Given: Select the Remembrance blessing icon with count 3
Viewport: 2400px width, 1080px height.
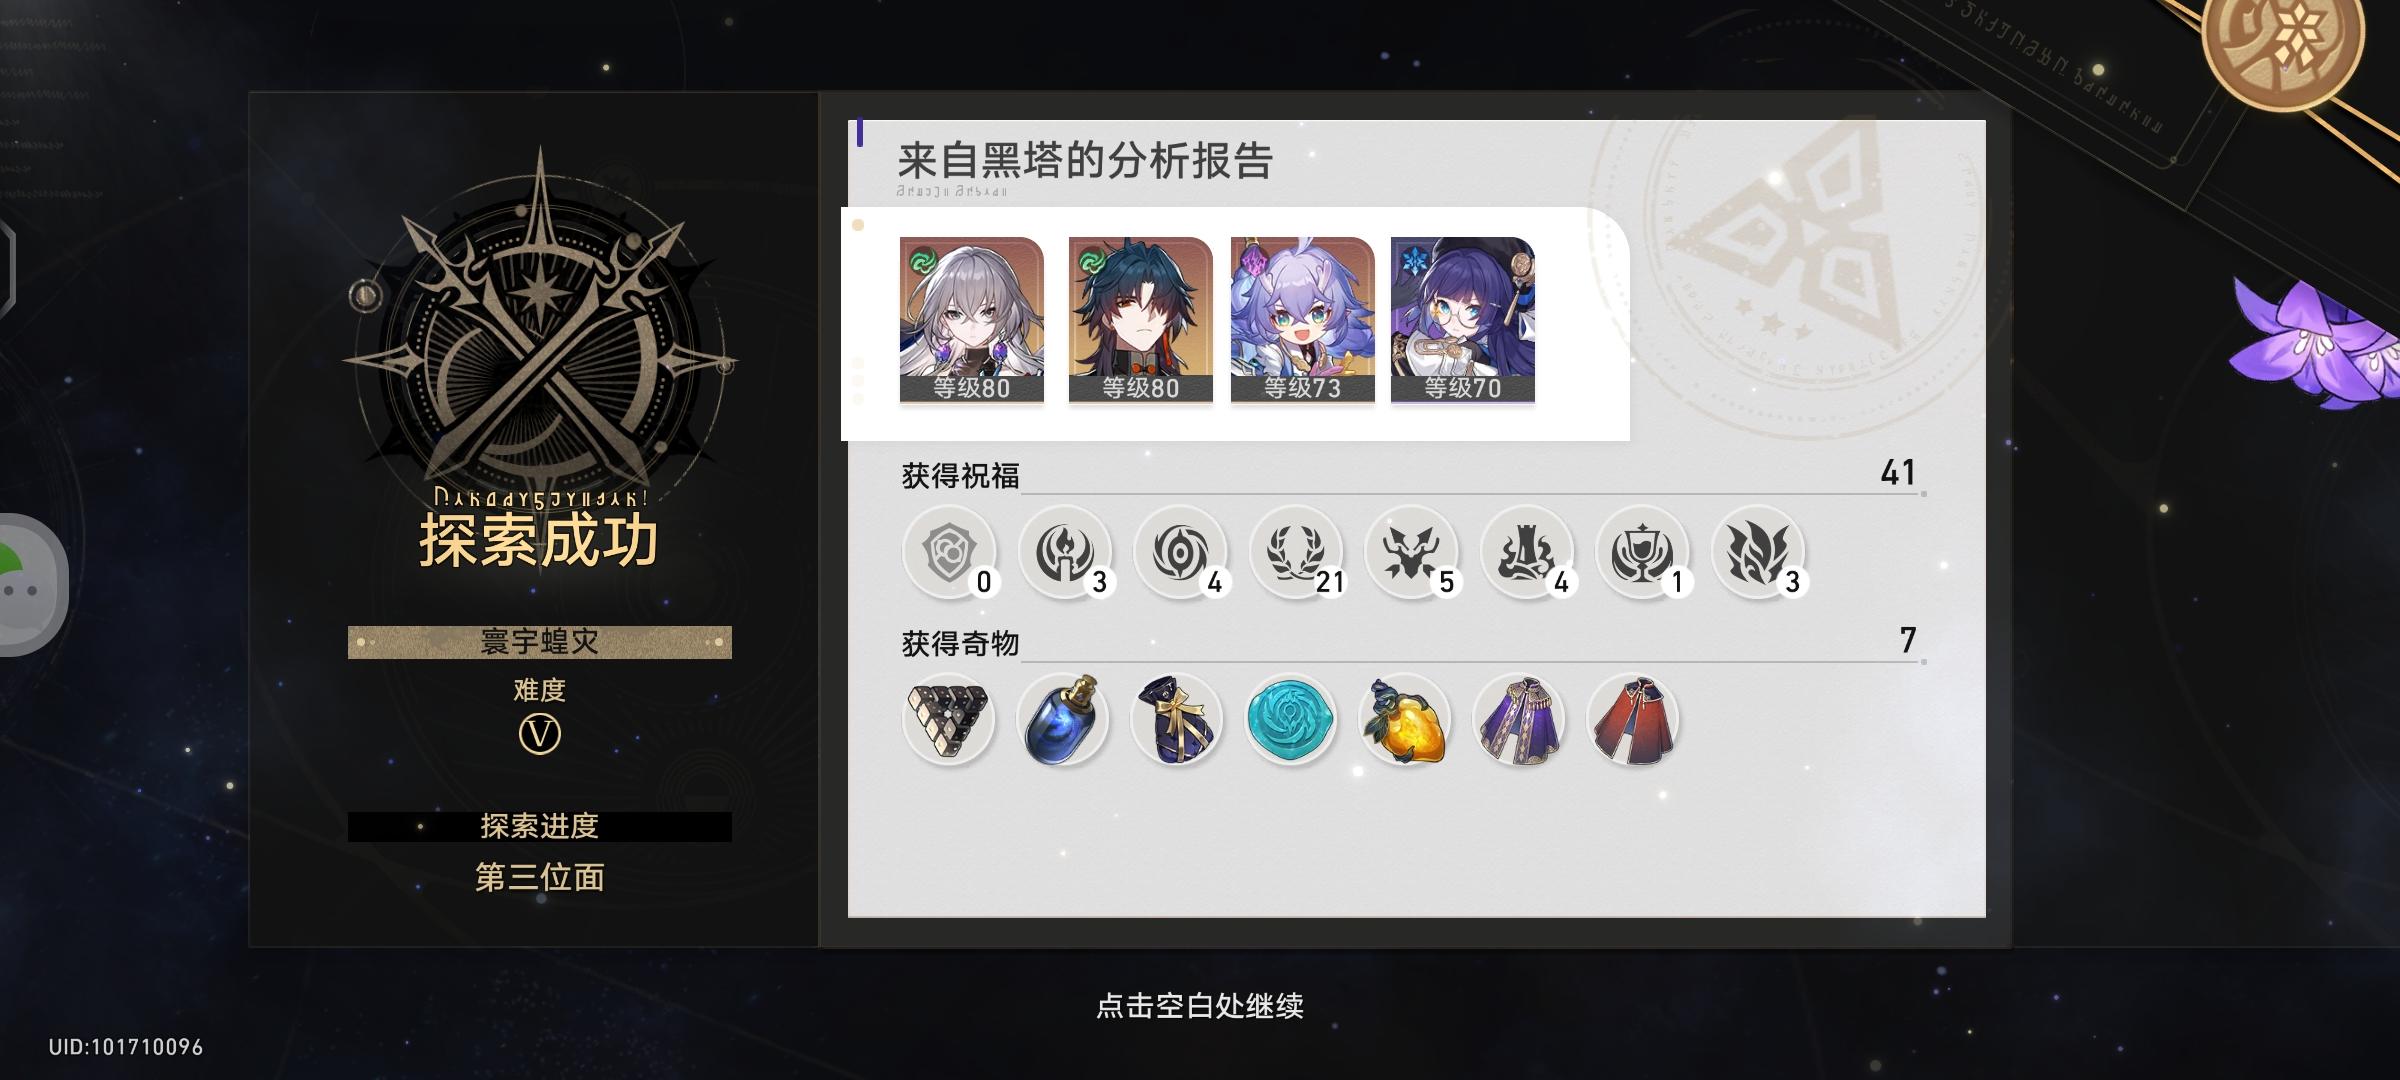Looking at the screenshot, I should click(1065, 552).
